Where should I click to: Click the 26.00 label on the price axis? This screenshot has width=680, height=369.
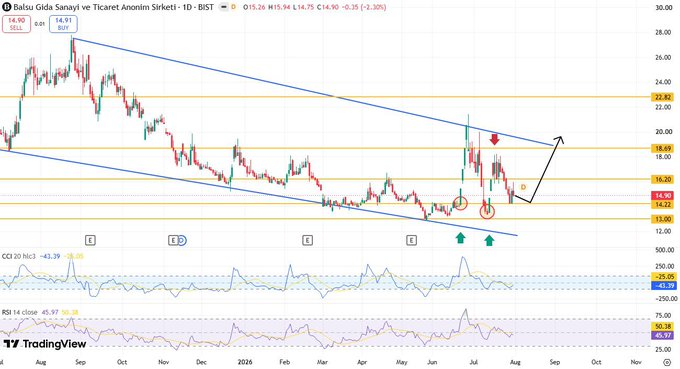pos(664,57)
